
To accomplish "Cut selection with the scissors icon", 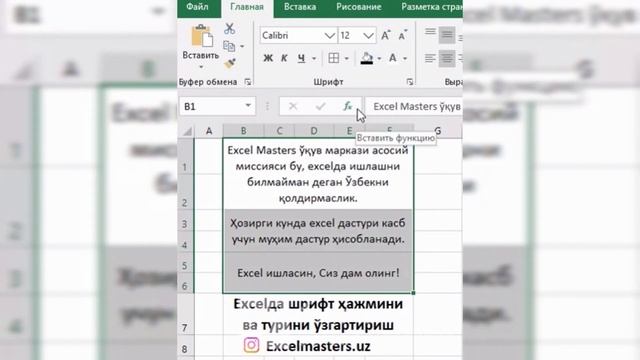I will tap(229, 28).
